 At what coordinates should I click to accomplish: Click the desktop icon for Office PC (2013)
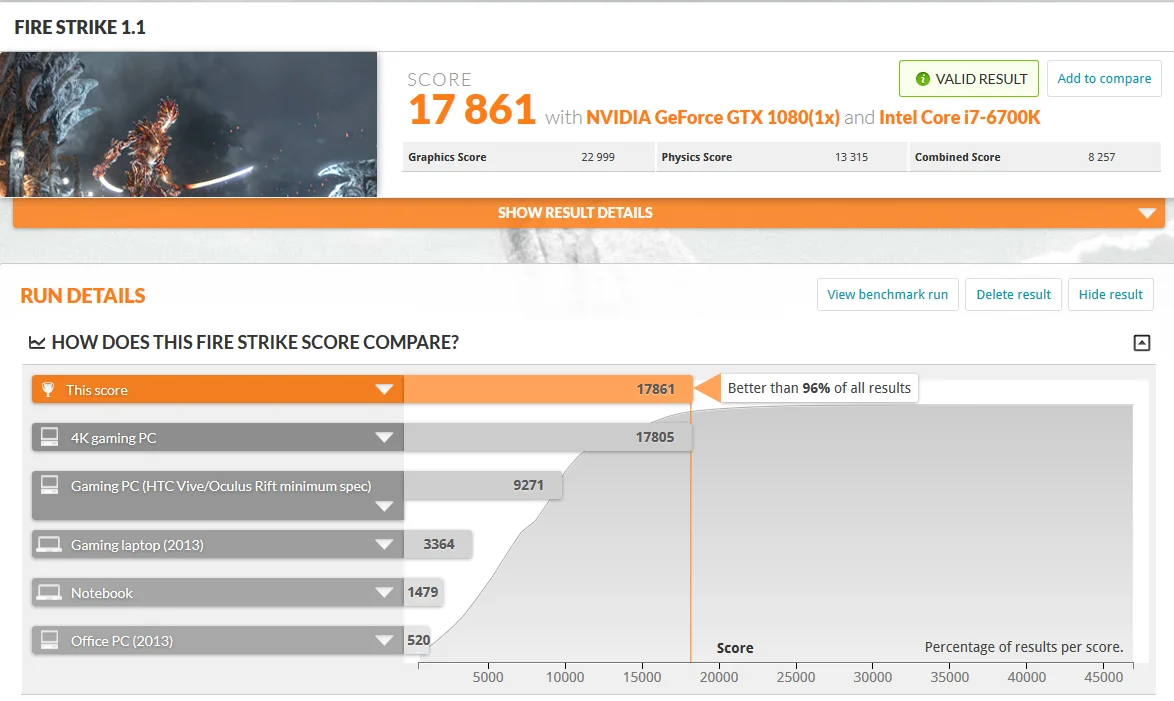[x=49, y=640]
